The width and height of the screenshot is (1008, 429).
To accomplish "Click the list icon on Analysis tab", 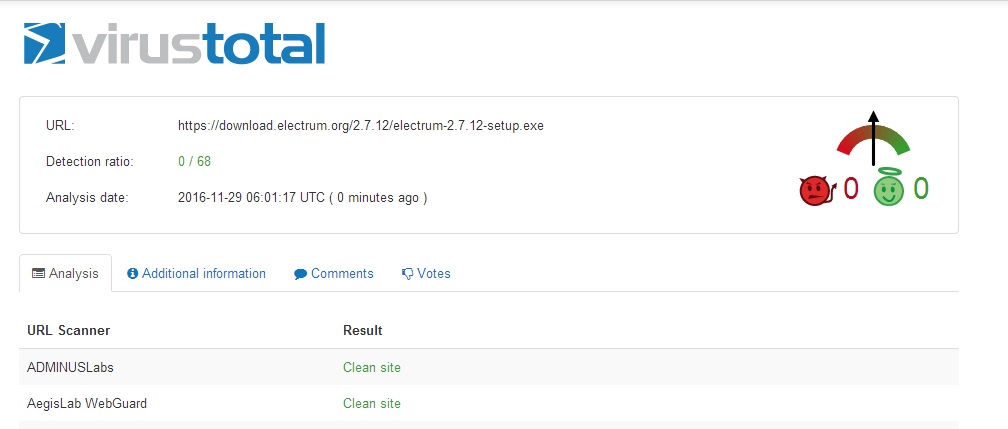I will [38, 273].
